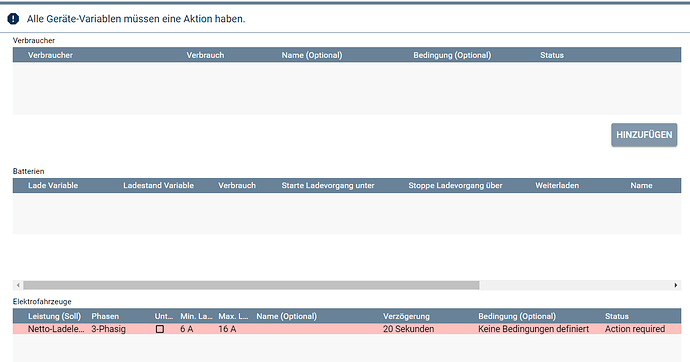Click the horizontal scrollbar left arrow

tap(18, 285)
